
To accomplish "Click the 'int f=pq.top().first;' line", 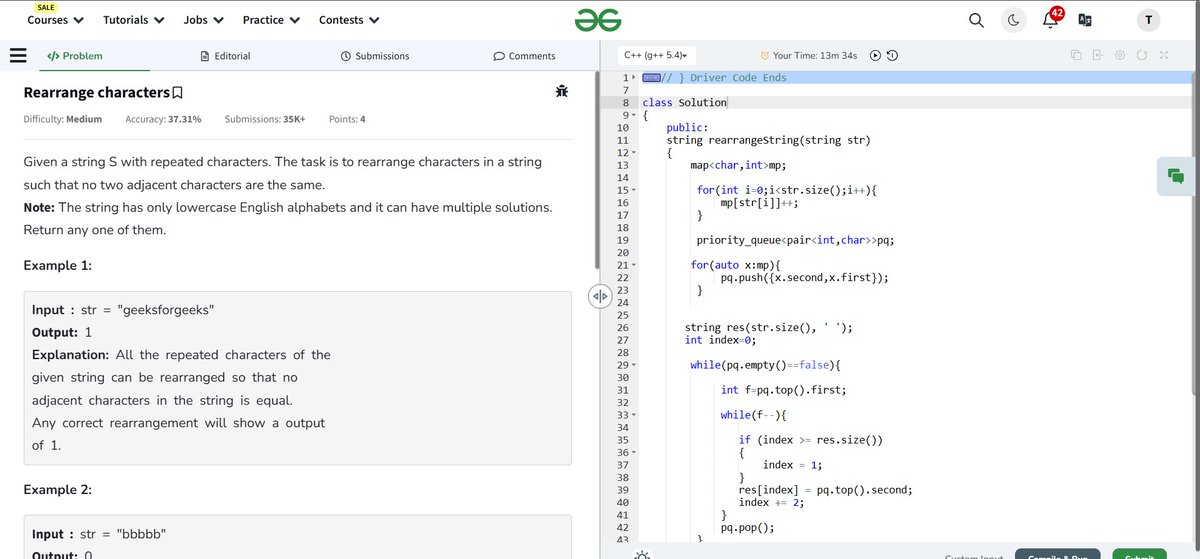I will tap(783, 390).
